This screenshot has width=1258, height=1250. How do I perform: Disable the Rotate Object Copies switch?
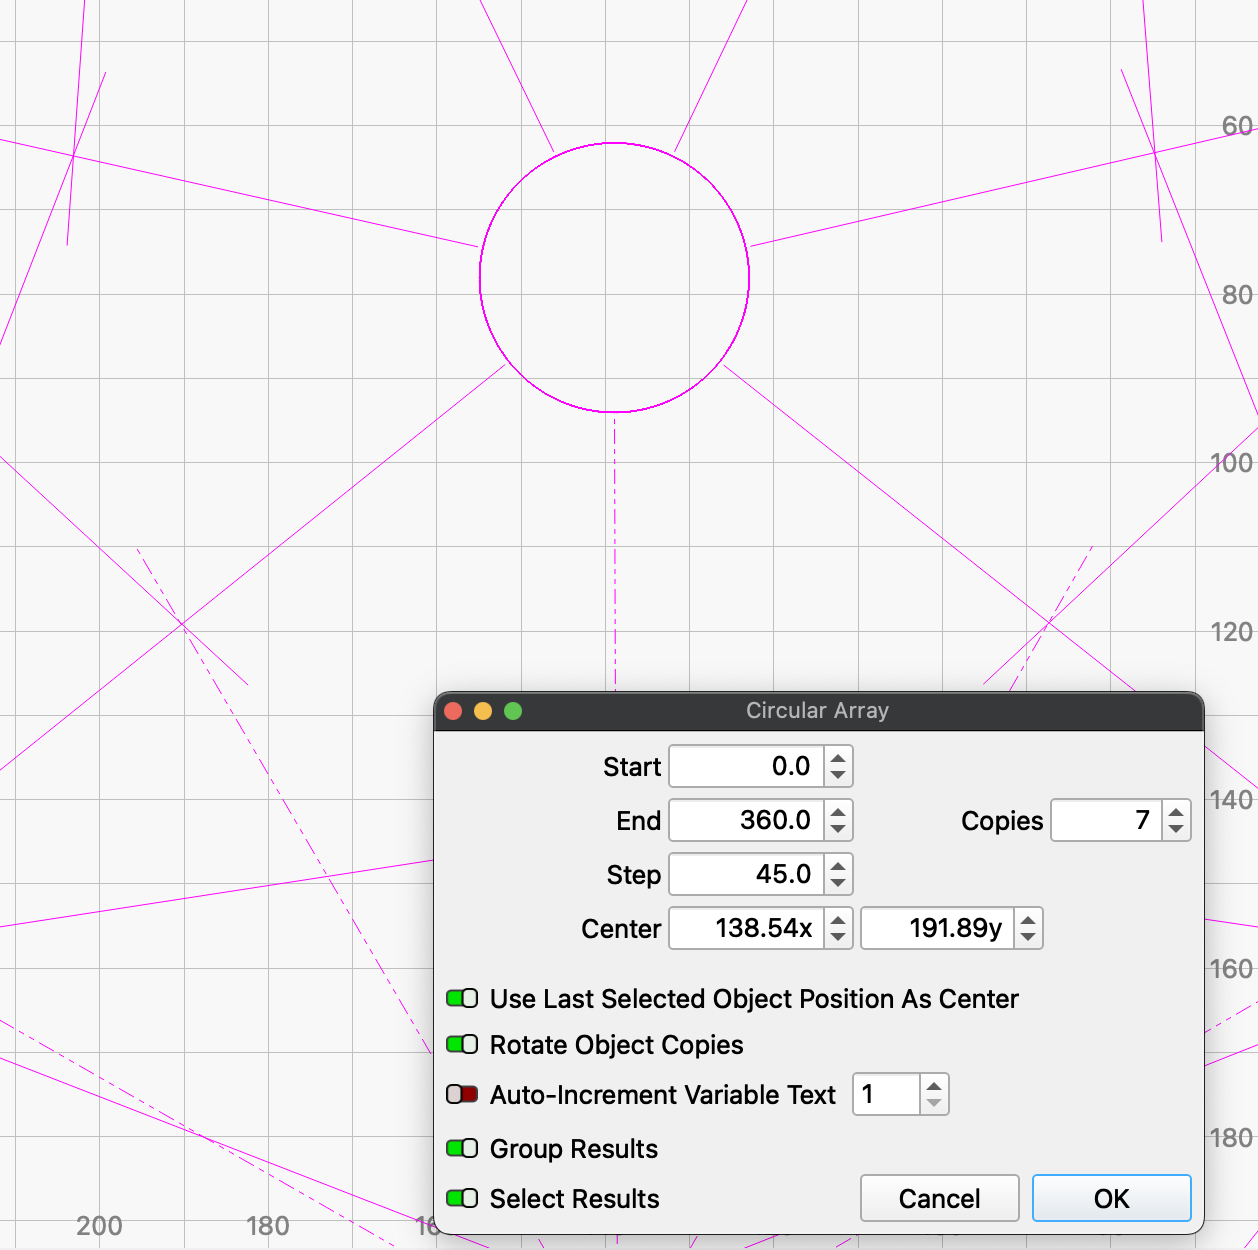pos(462,1044)
